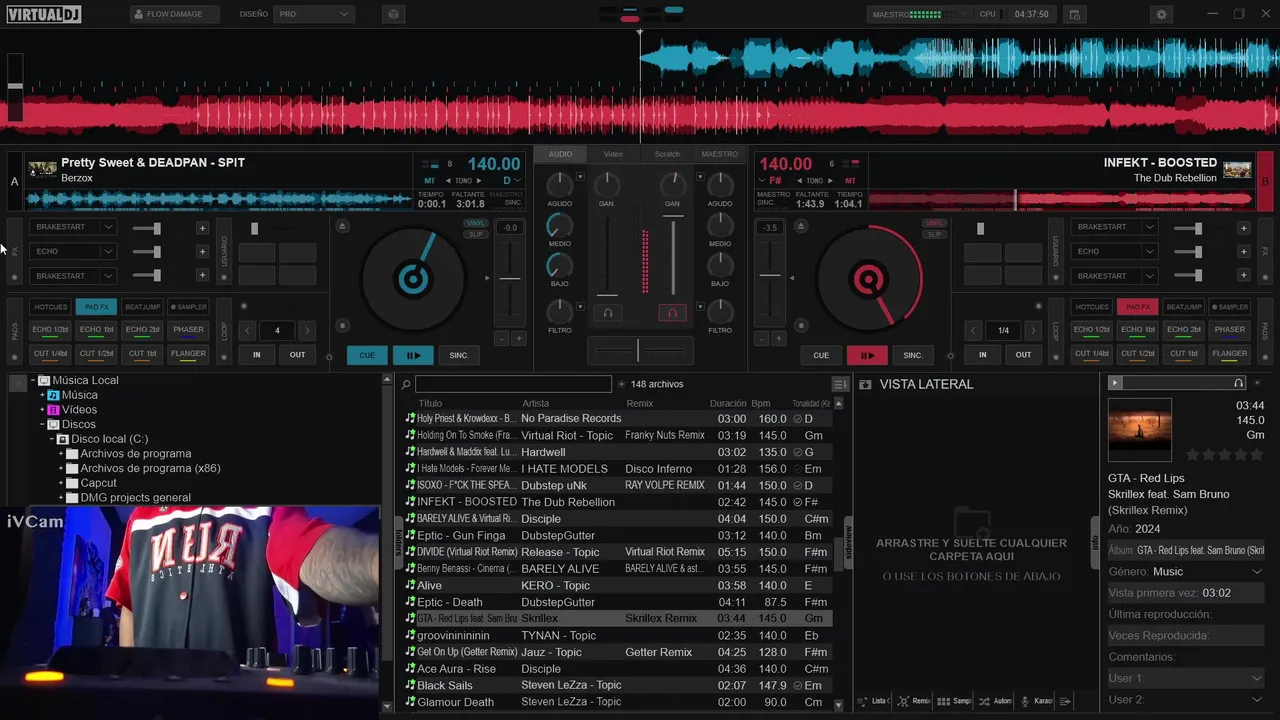Open the User 1 dropdown in info panel
The width and height of the screenshot is (1280, 720).
1257,678
